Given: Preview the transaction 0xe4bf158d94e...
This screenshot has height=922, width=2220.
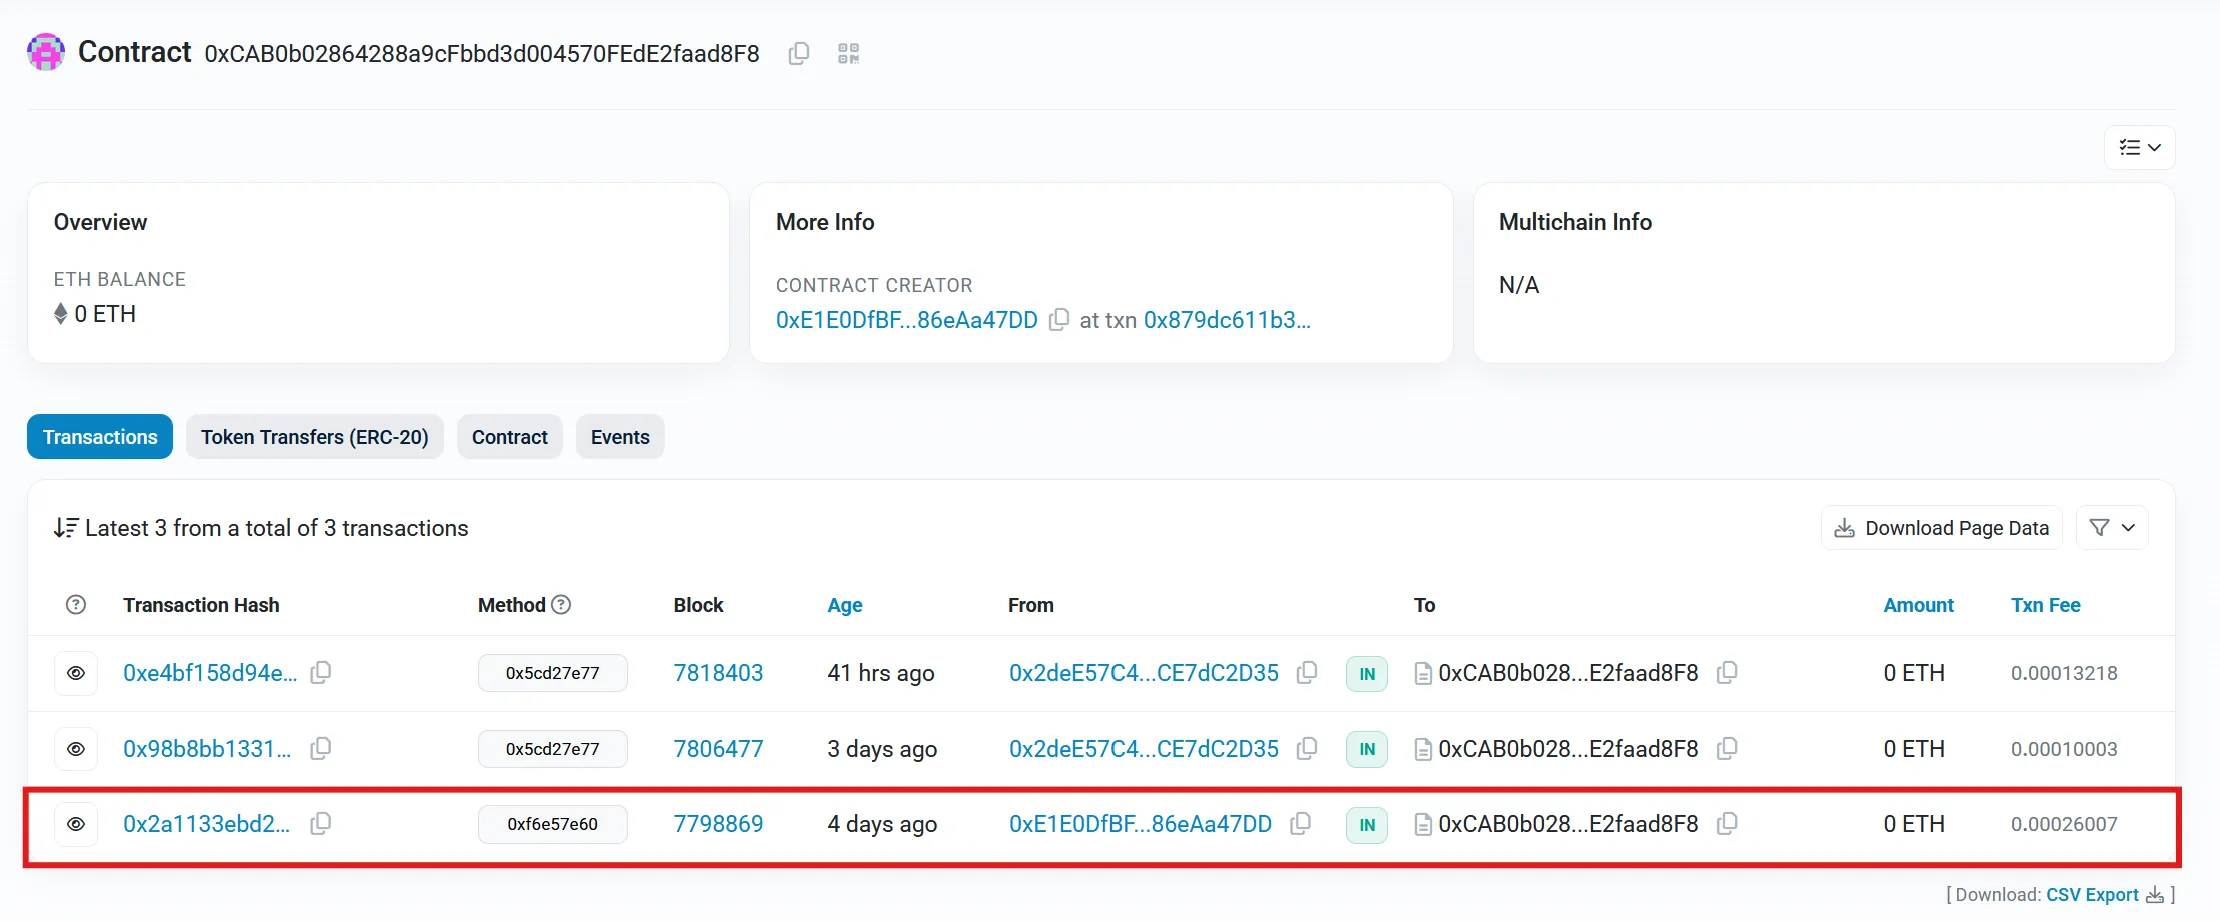Looking at the screenshot, I should coord(75,673).
